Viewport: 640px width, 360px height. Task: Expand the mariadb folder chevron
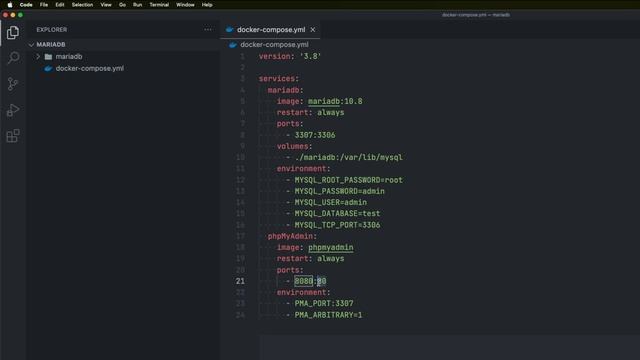coord(38,56)
